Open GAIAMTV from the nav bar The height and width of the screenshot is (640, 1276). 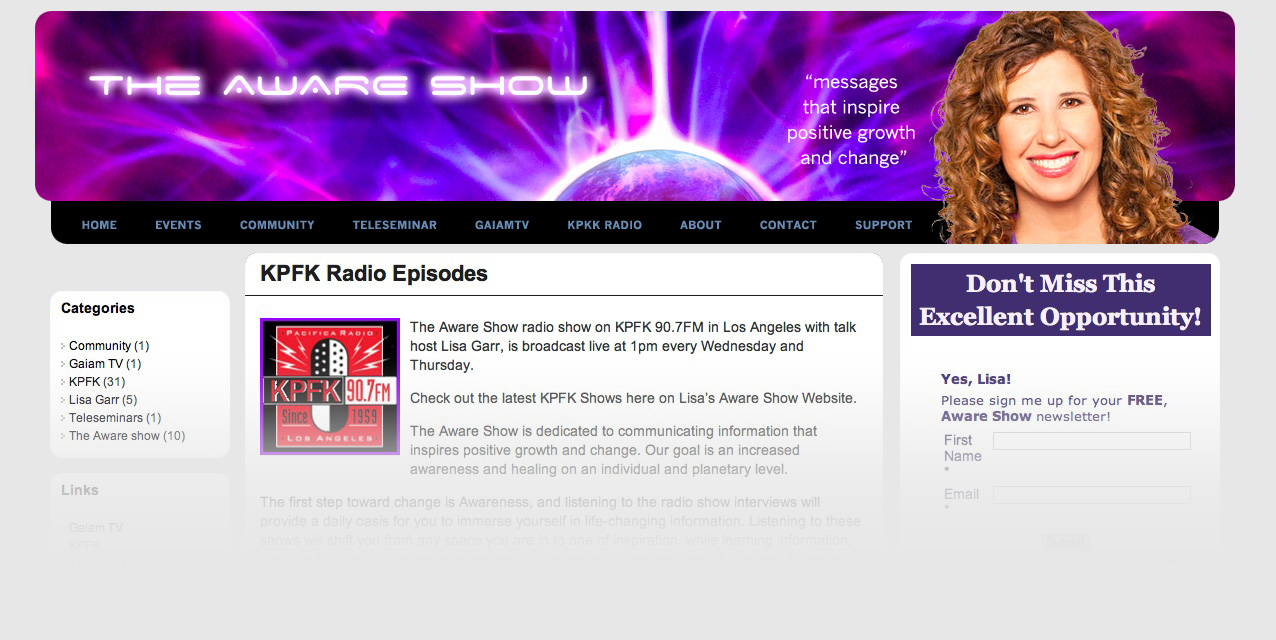pos(502,225)
